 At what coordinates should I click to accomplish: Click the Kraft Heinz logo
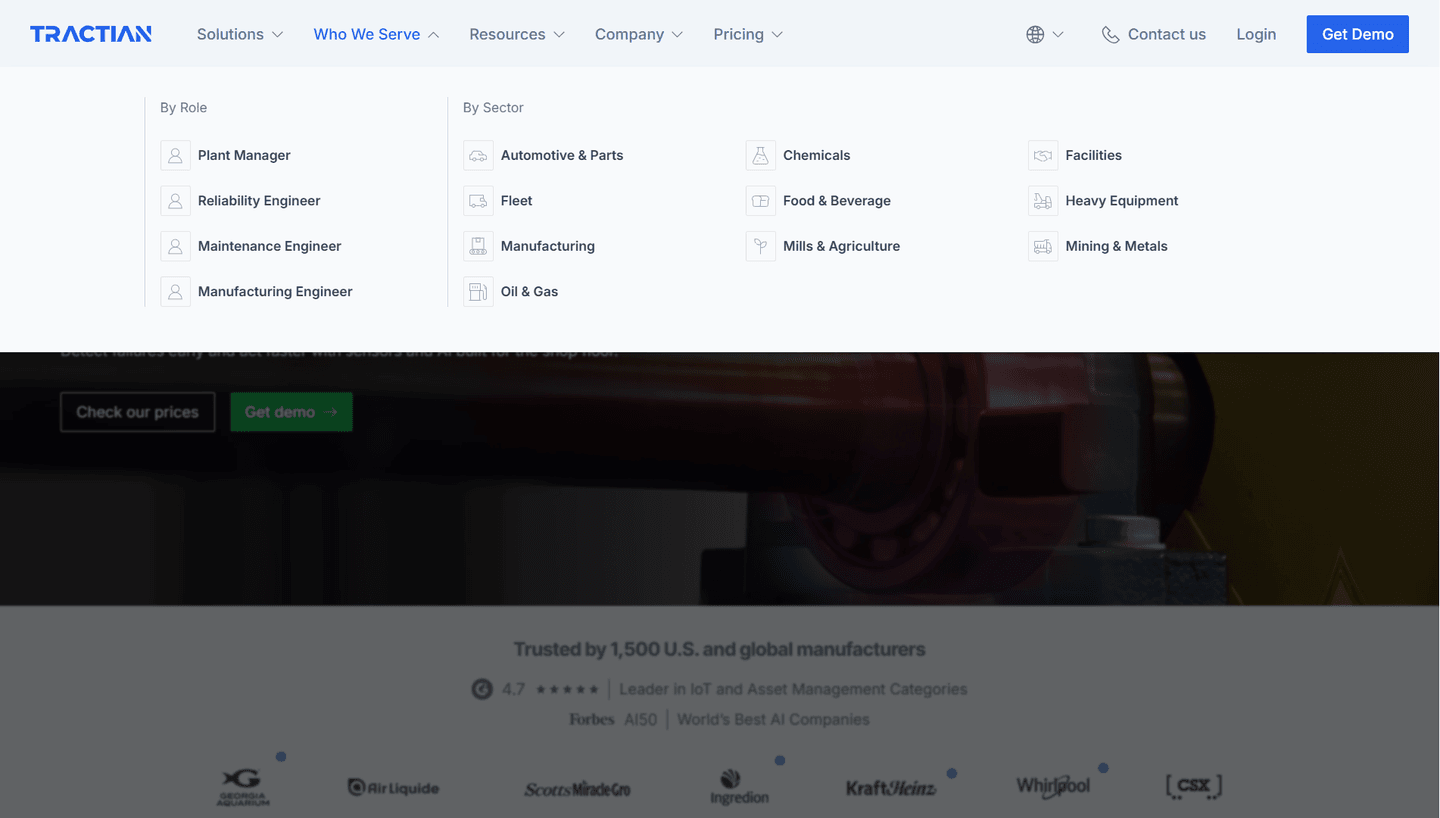point(890,788)
